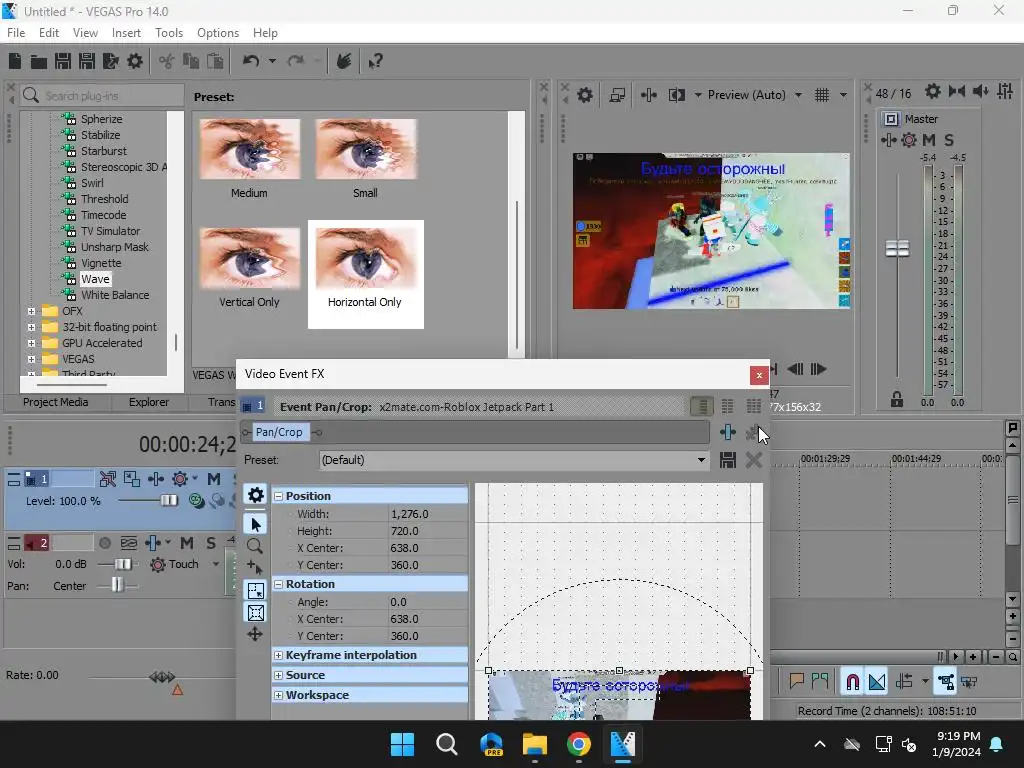Expand Keyframe interpolation section
Viewport: 1024px width, 768px height.
[x=278, y=655]
